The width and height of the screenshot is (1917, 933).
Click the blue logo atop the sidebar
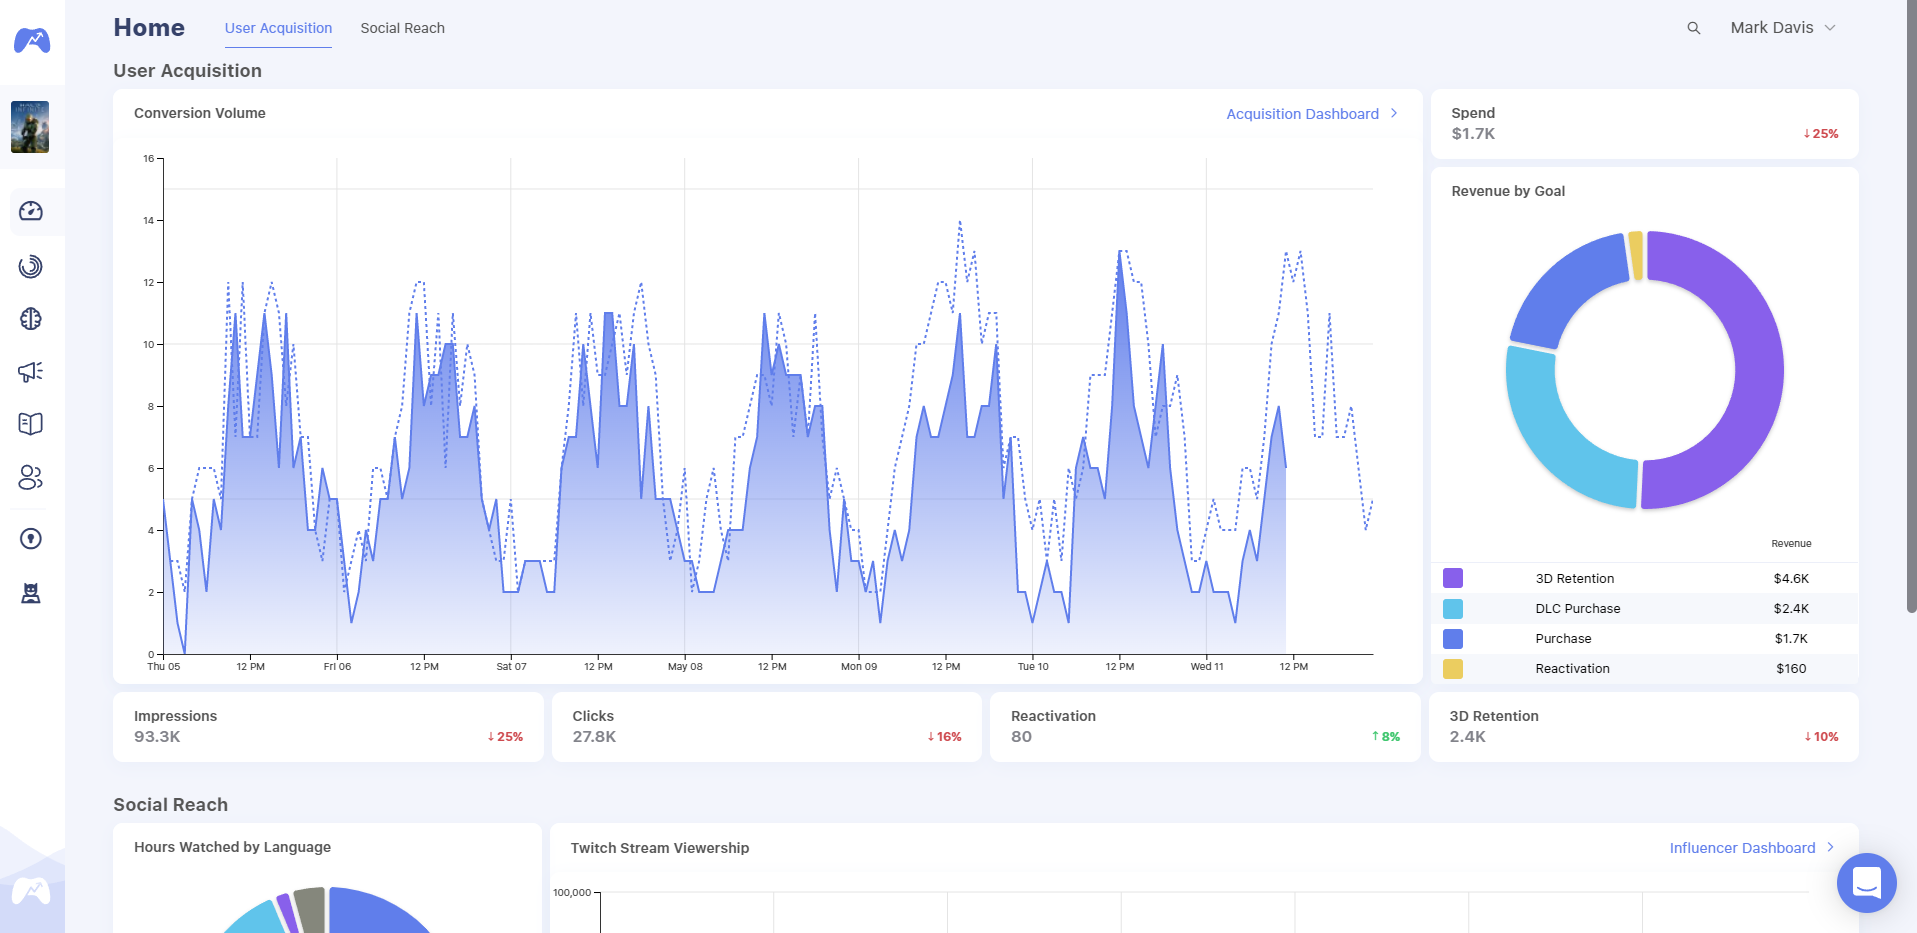[32, 41]
